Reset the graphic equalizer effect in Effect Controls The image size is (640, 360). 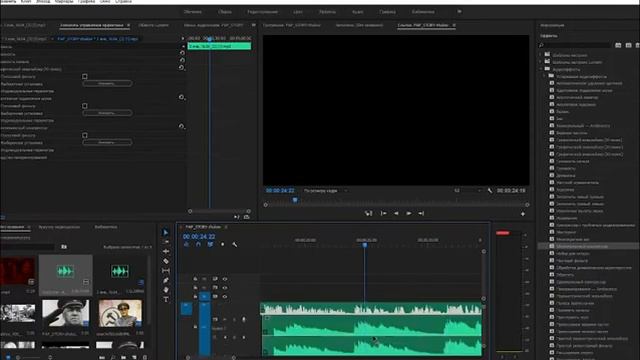(182, 68)
